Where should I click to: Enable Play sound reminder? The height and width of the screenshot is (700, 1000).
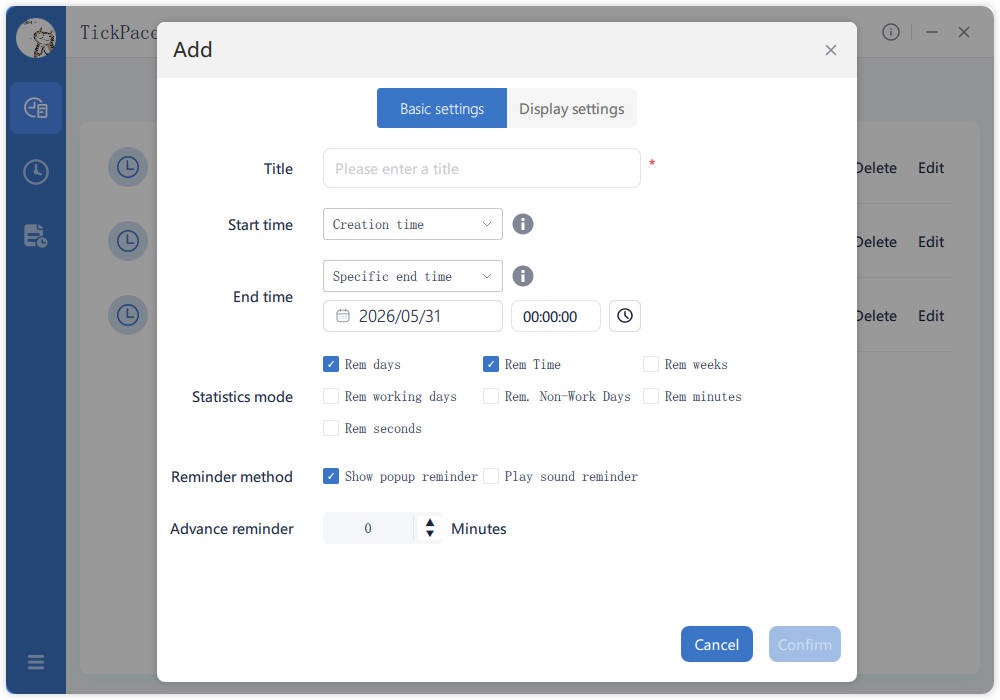490,476
